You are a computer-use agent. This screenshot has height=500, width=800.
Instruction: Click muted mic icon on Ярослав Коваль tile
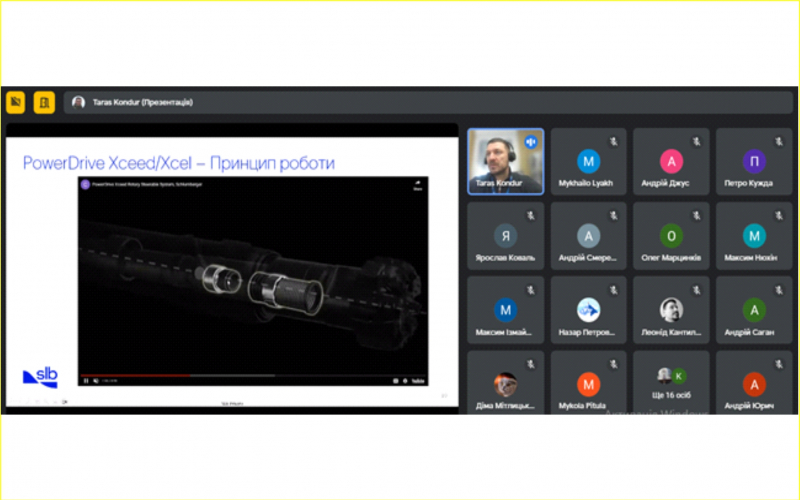click(x=531, y=216)
